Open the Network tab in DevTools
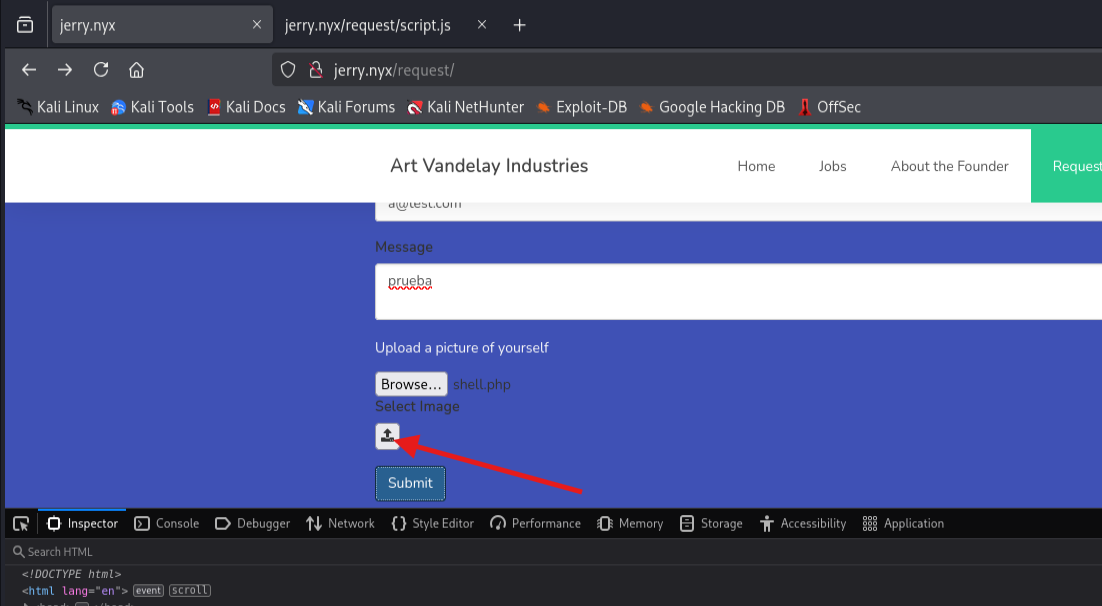 [340, 523]
